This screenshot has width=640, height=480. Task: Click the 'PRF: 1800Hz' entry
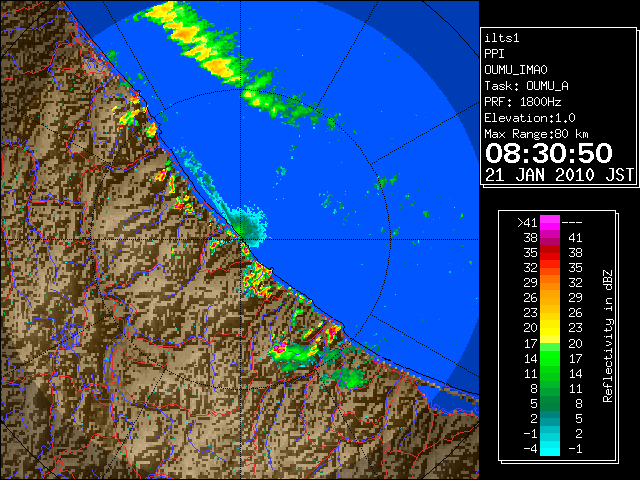coord(523,102)
